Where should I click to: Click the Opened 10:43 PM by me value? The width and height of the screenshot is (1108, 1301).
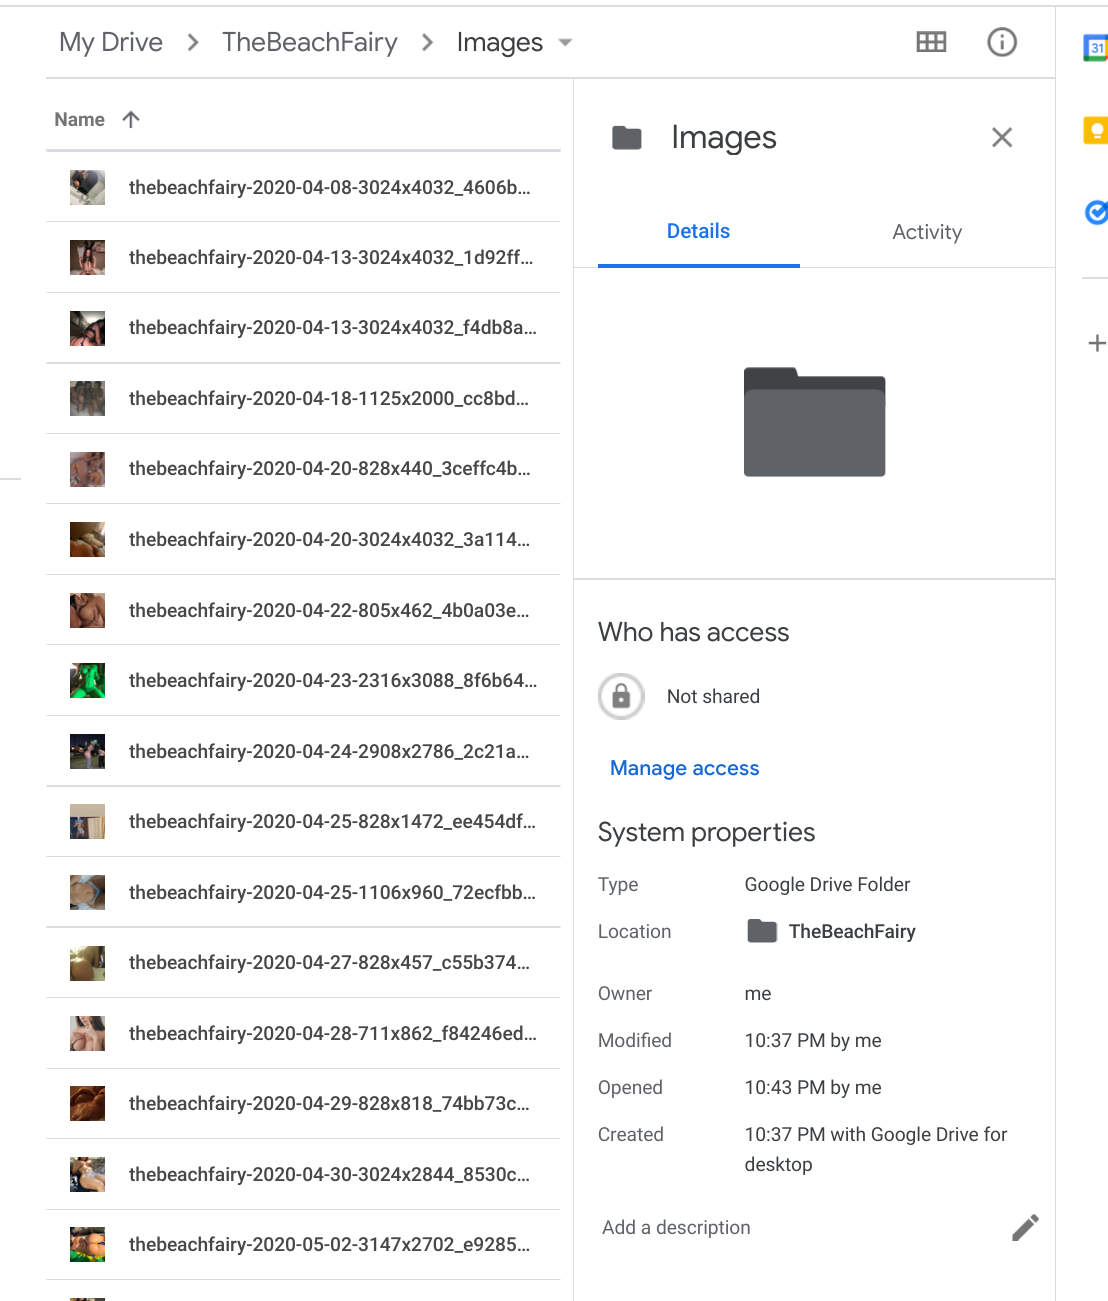[x=813, y=1087]
